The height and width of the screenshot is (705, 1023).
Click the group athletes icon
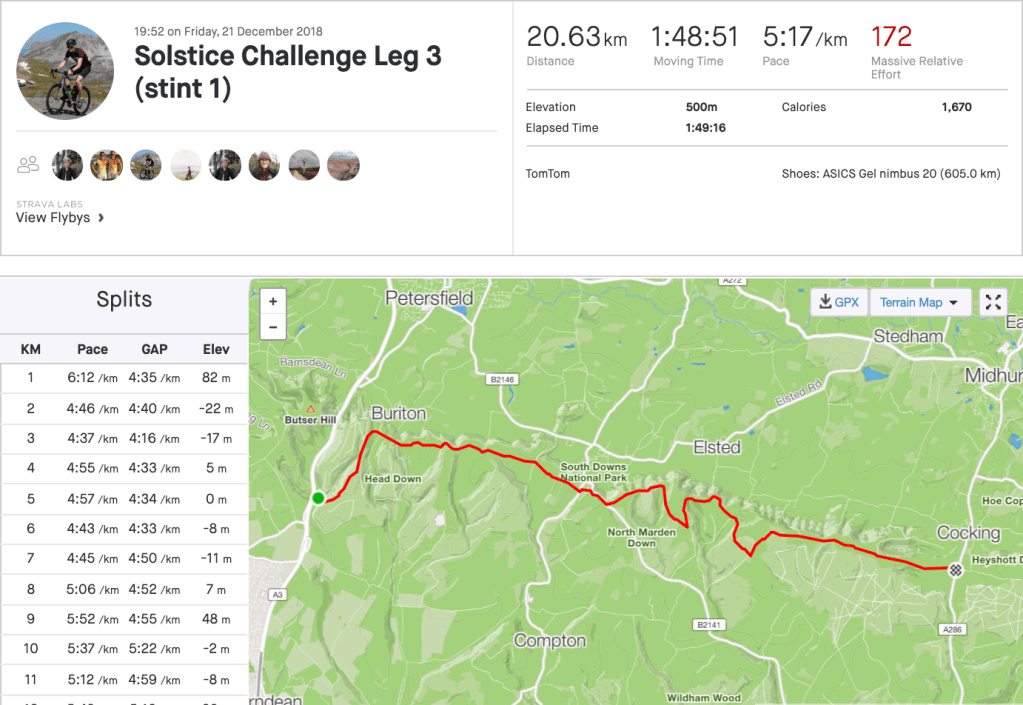click(x=29, y=165)
